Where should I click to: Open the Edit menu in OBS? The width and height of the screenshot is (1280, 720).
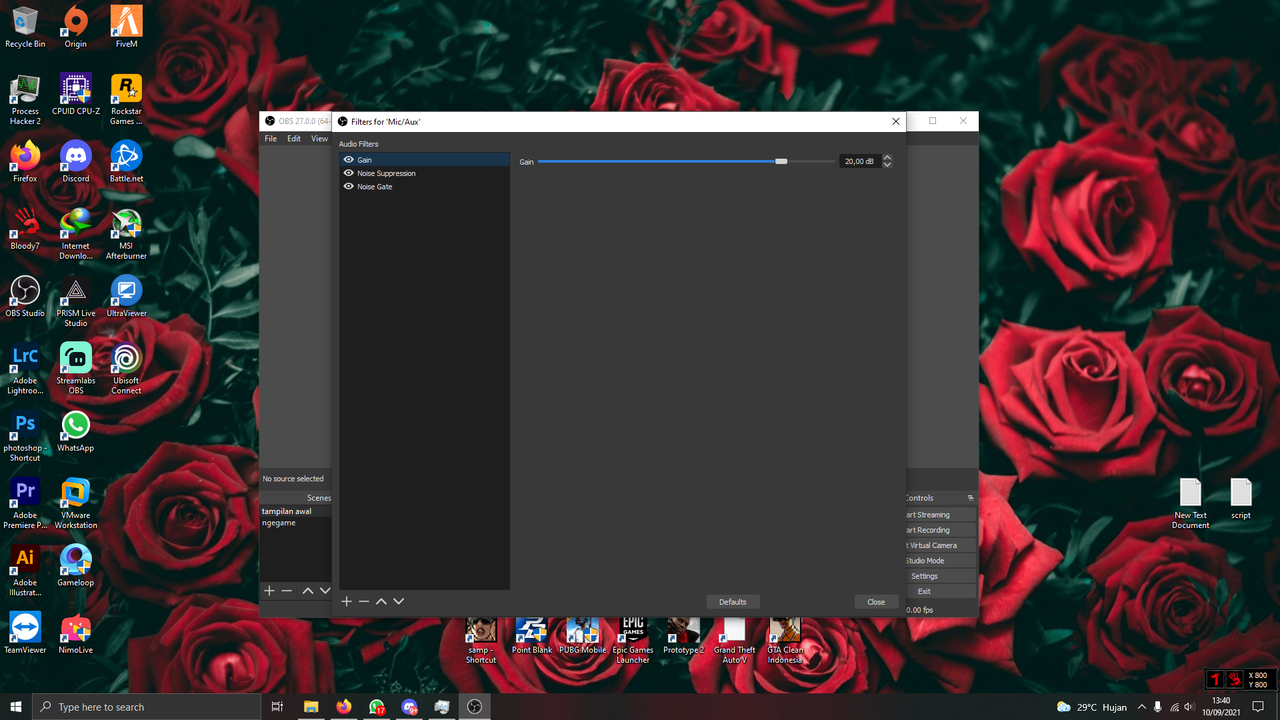click(x=294, y=139)
